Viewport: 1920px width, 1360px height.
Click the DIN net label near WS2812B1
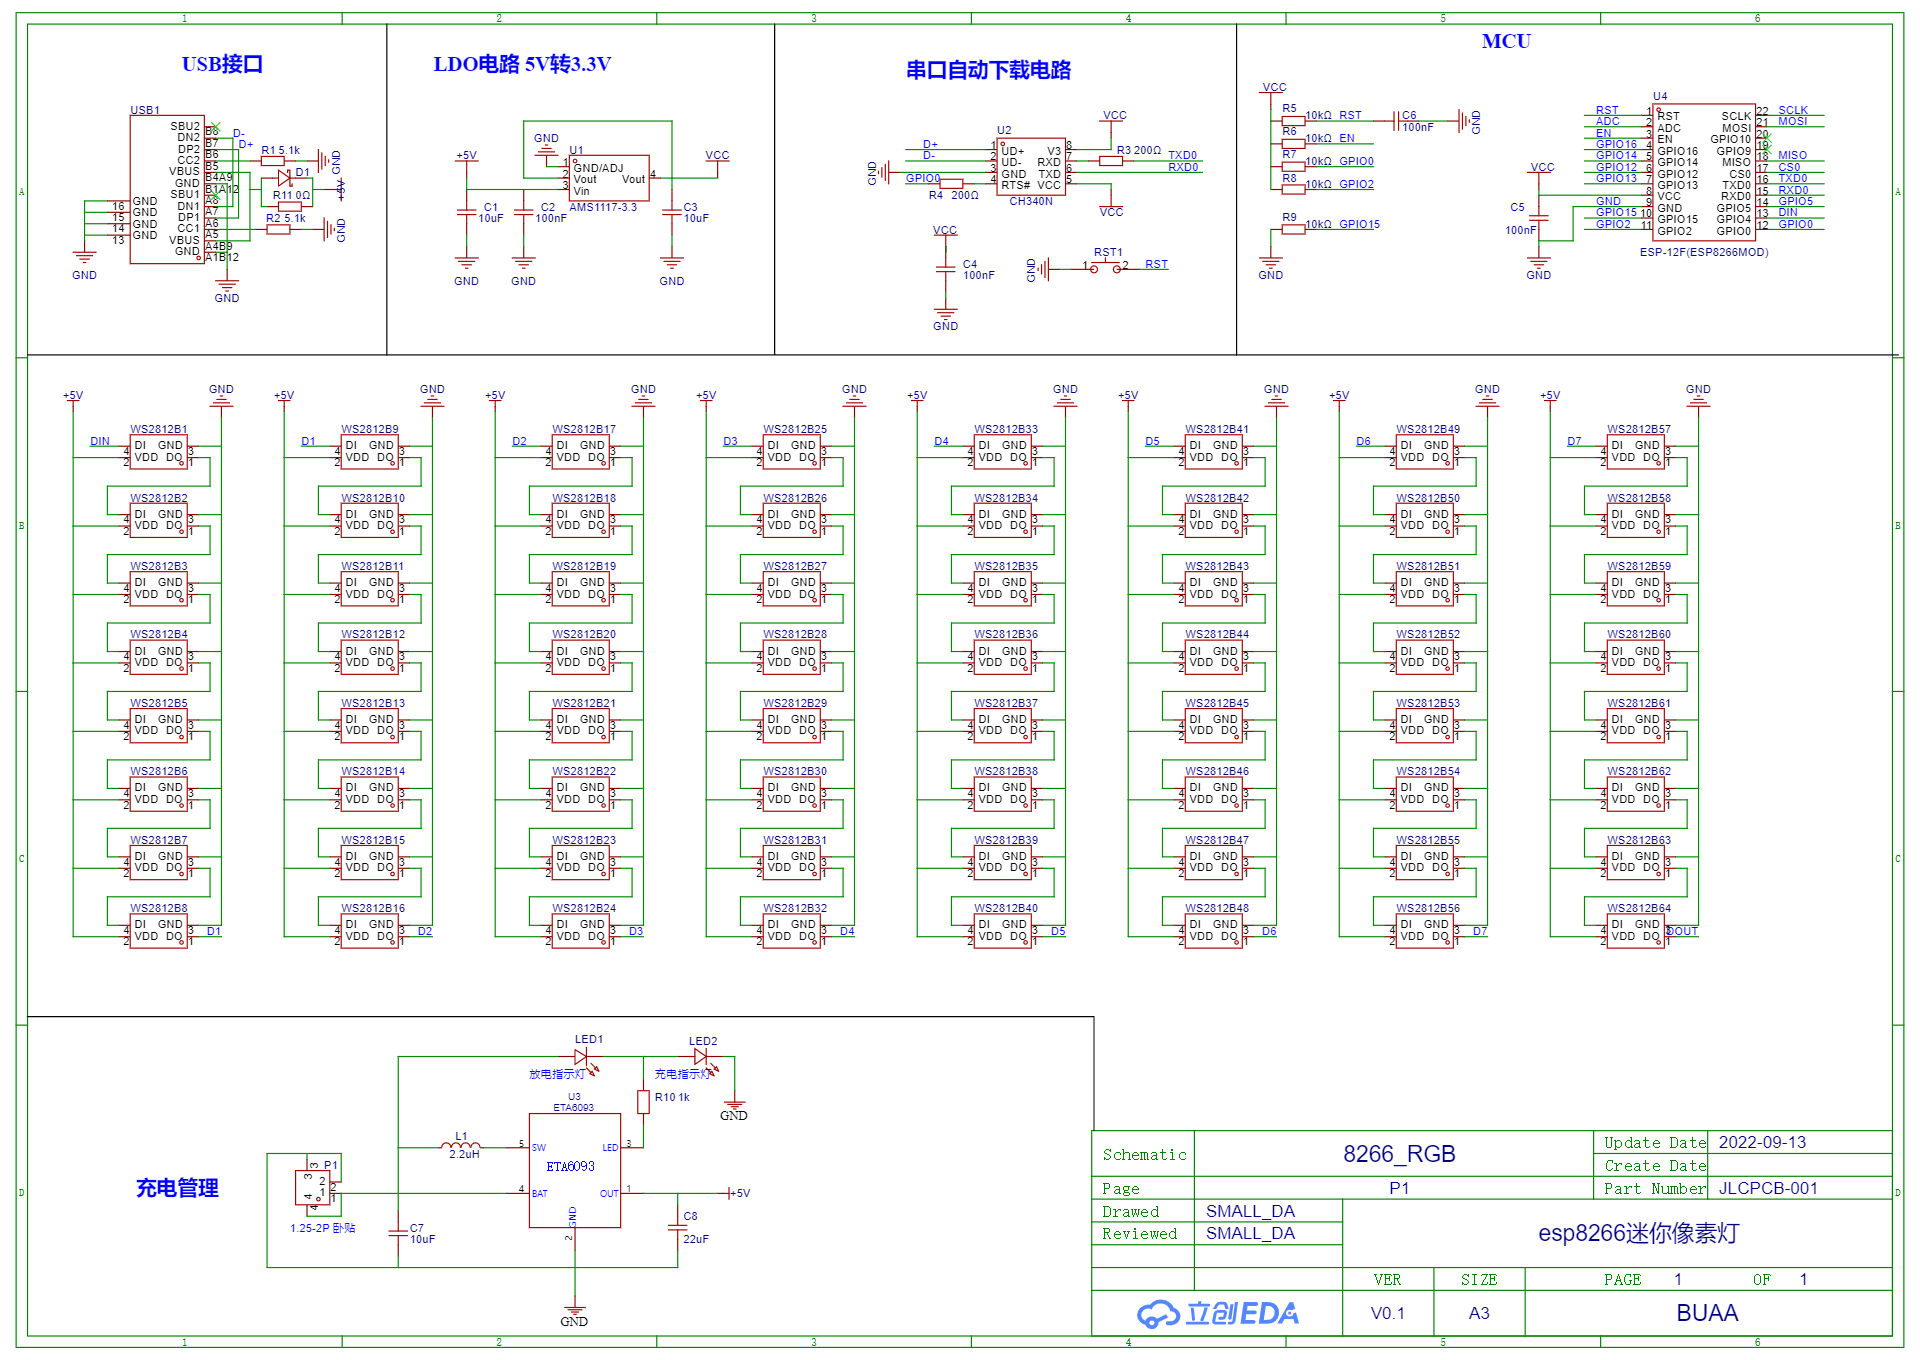click(100, 441)
